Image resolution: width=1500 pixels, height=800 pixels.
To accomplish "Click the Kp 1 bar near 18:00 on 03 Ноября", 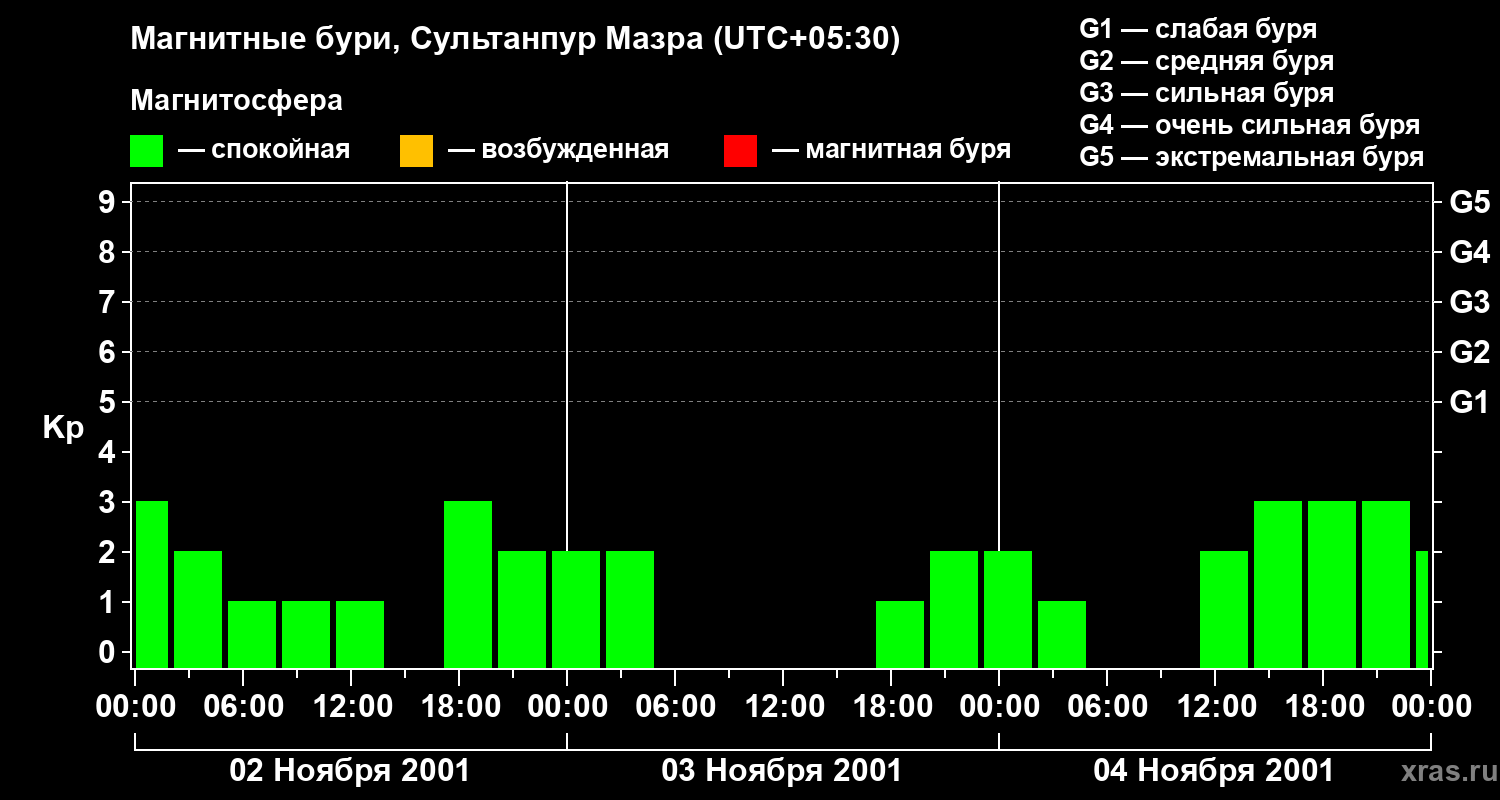I will click(900, 634).
